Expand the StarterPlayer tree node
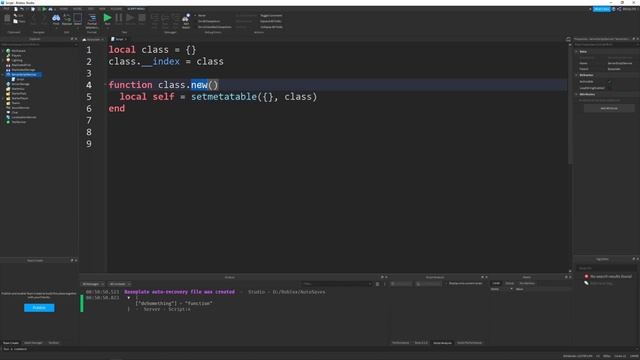Viewport: 640px width, 360px height. click(x=3, y=98)
